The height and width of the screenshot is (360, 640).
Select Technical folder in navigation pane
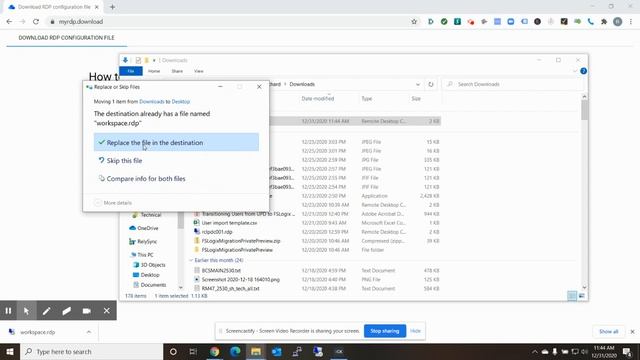[147, 215]
